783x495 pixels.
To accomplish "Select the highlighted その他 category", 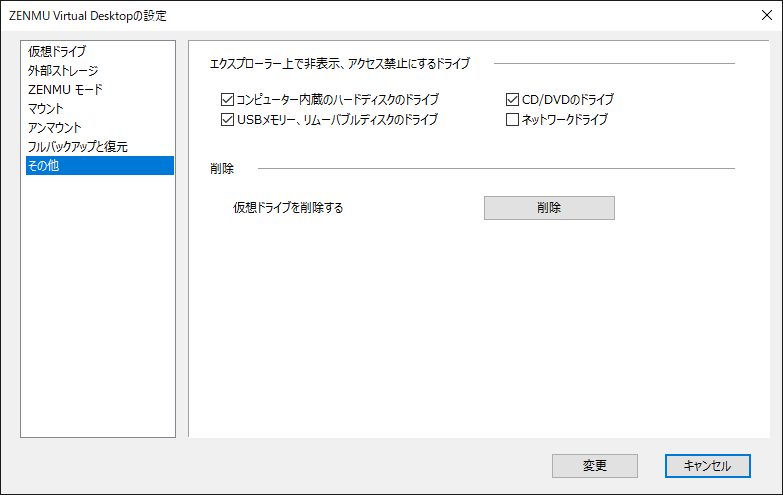I will pos(99,165).
